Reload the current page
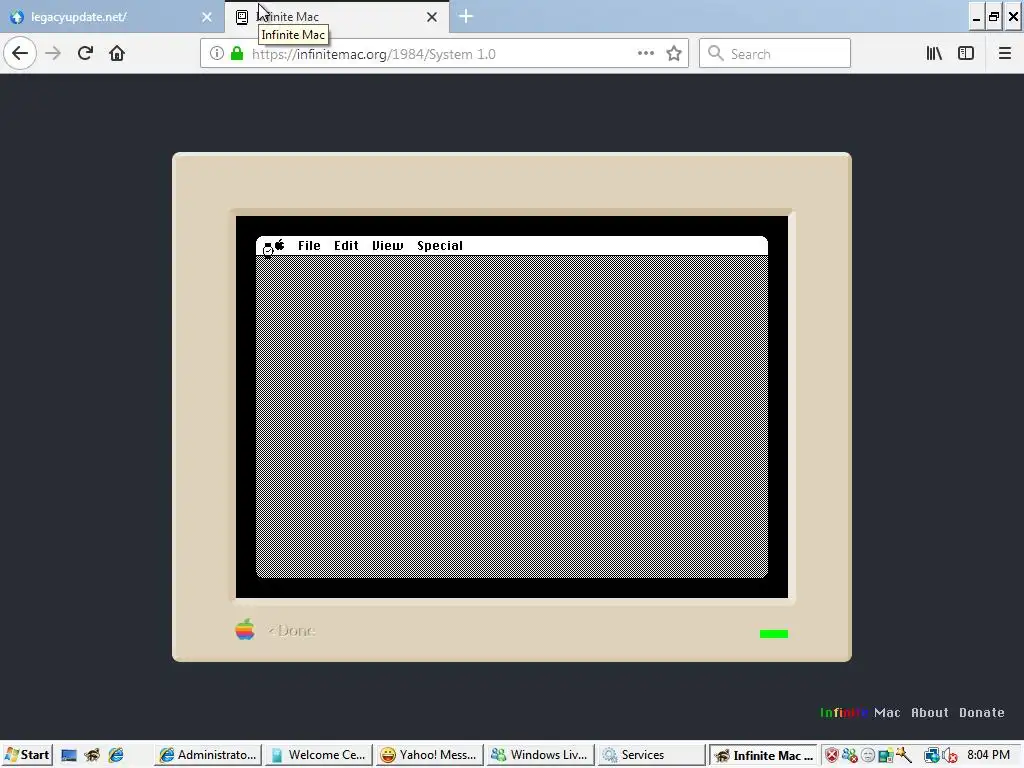The image size is (1024, 768). tap(85, 54)
